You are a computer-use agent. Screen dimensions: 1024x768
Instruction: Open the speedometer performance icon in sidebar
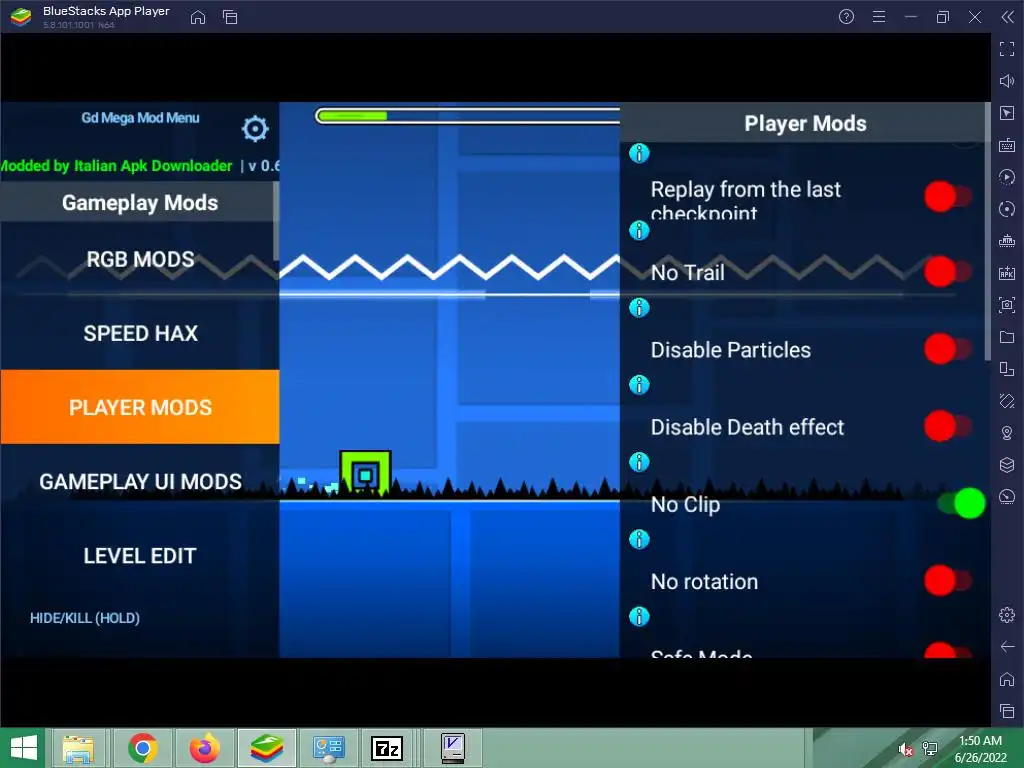[x=1007, y=497]
